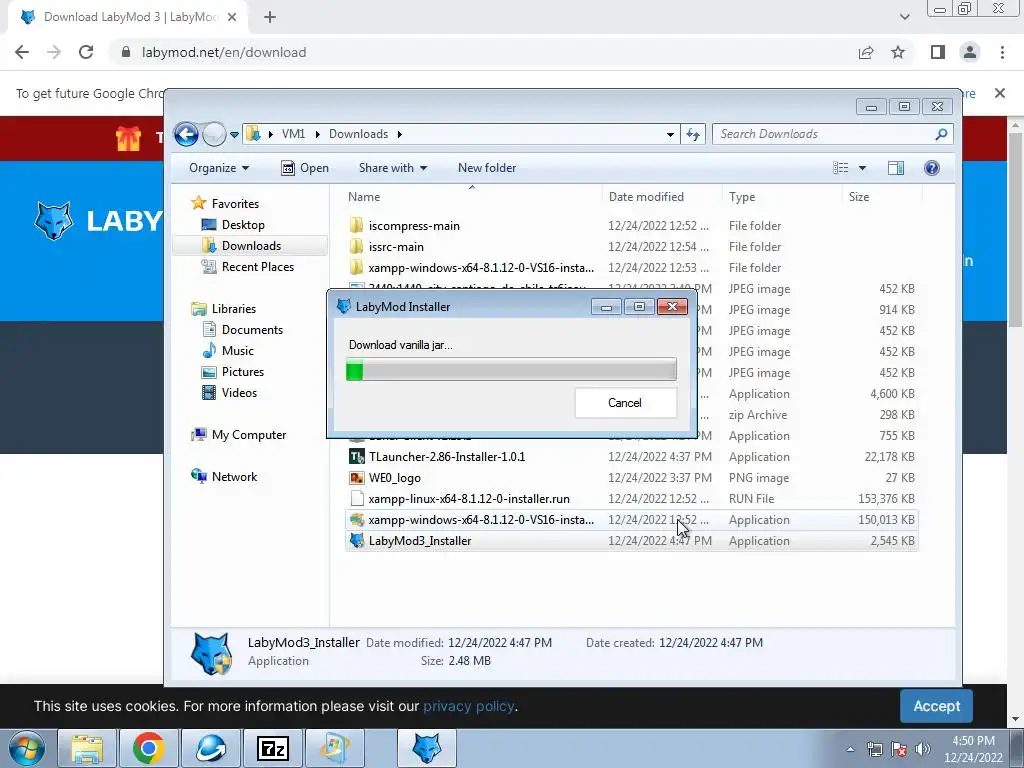
Task: Reload the Chrome page
Action: [x=86, y=52]
